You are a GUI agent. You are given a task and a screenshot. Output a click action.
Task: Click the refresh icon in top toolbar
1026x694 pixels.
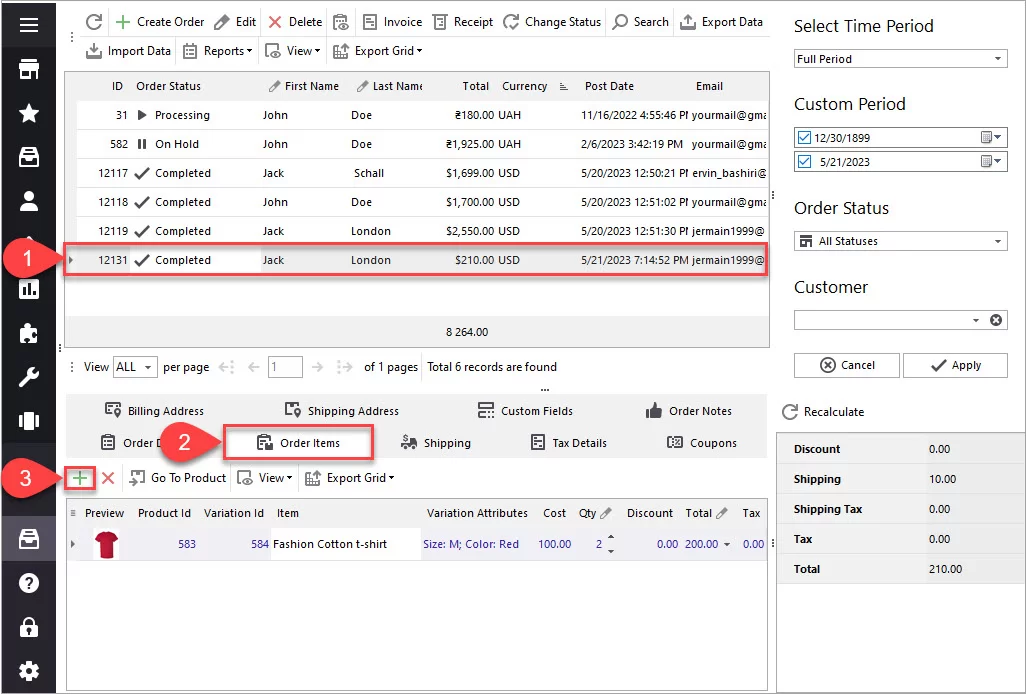point(94,22)
